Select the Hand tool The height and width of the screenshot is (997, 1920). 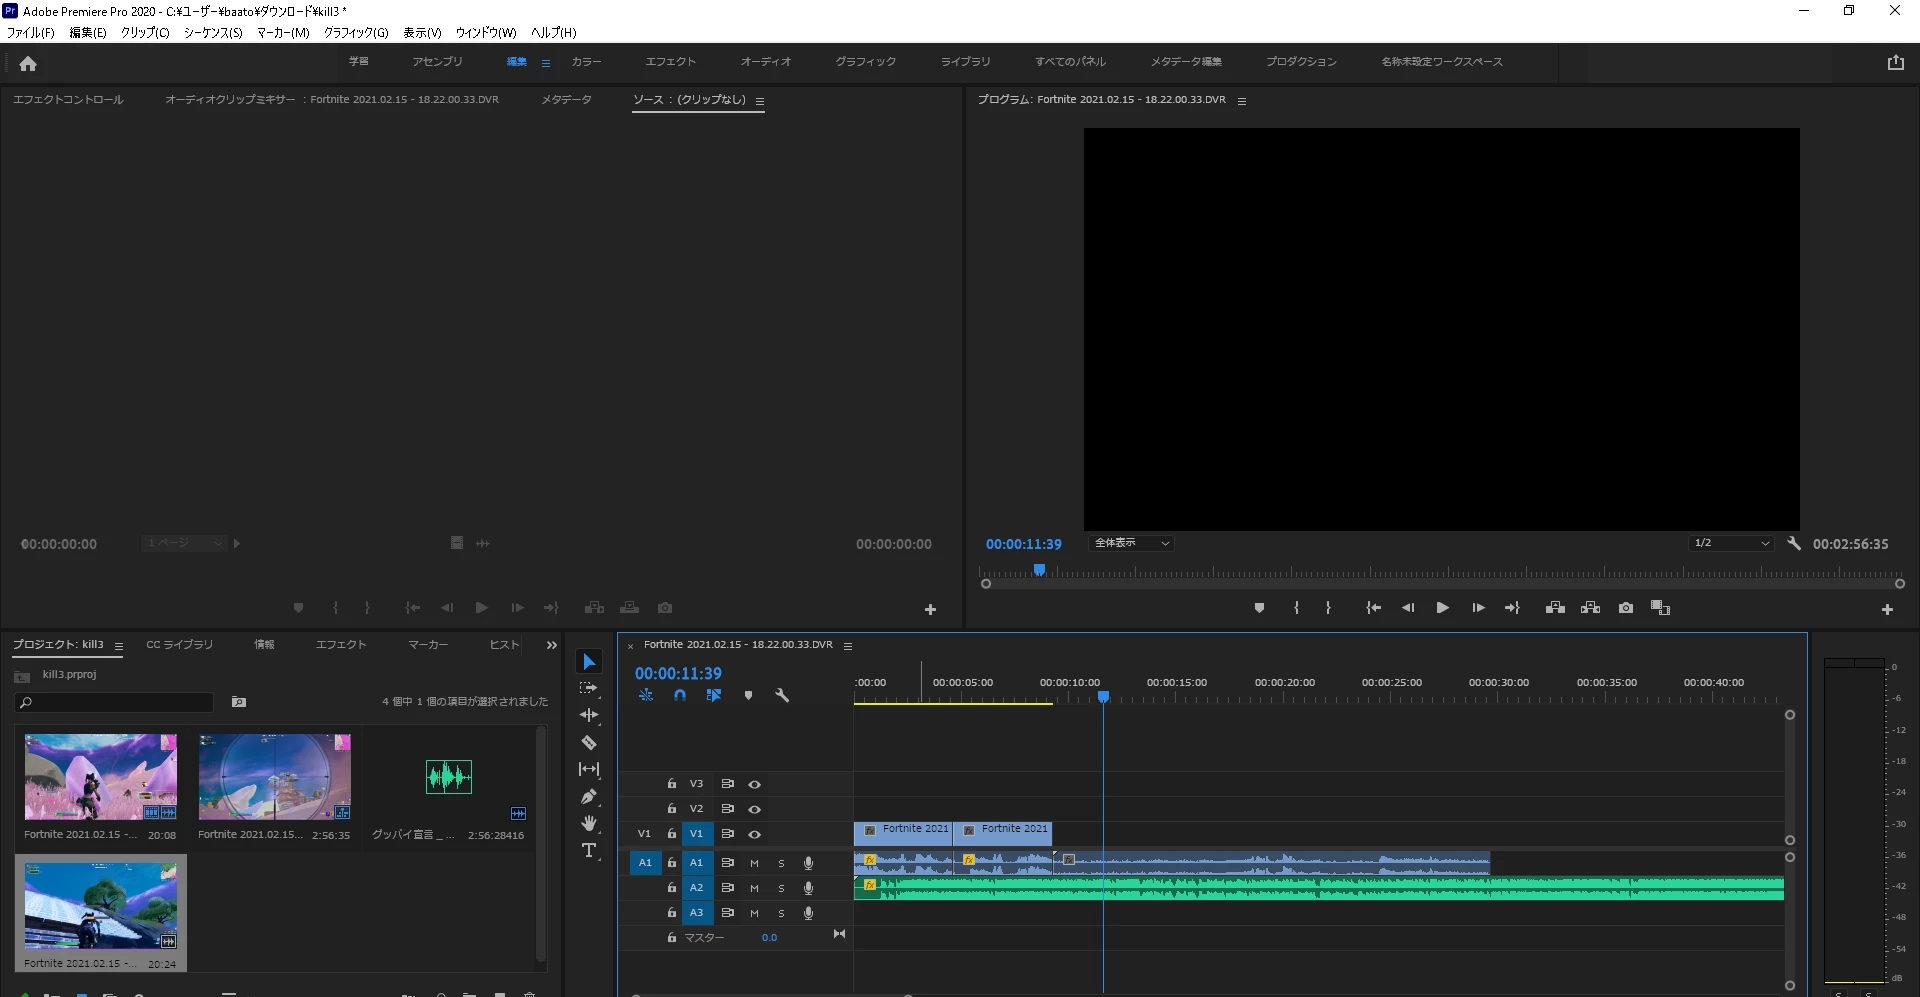point(589,823)
